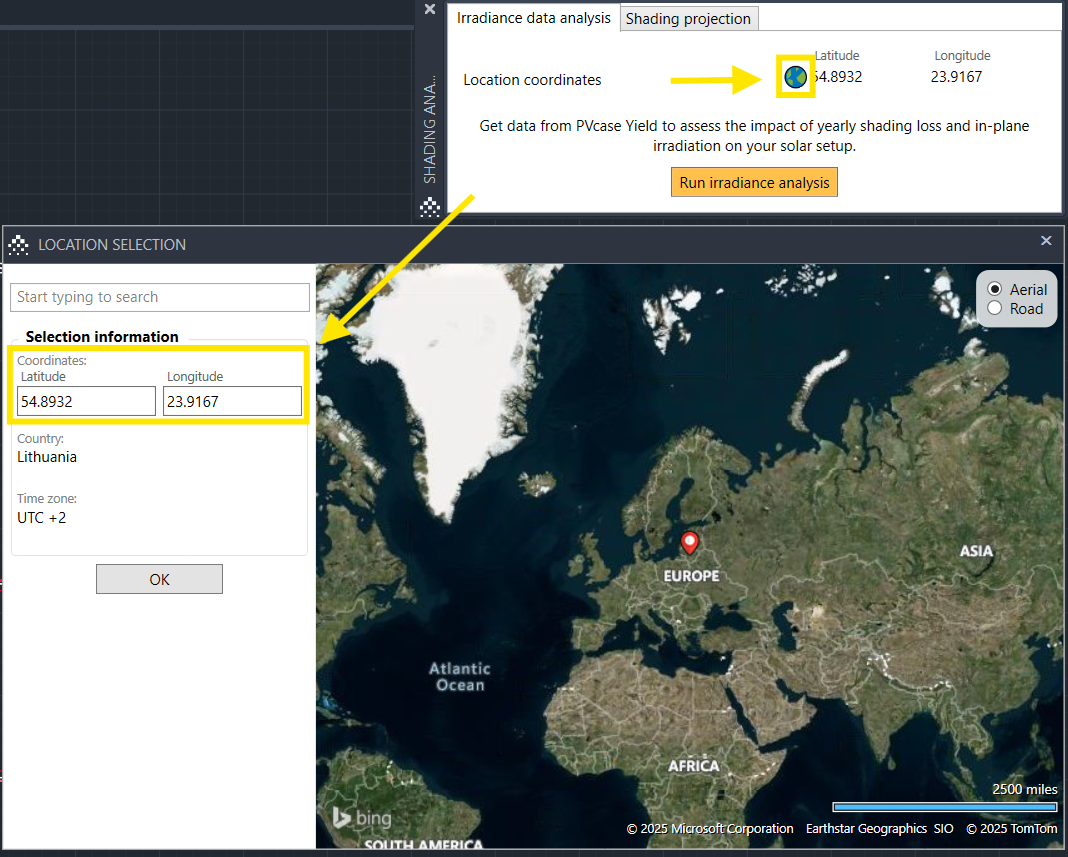The image size is (1068, 857).
Task: Click the Bing logo on the map
Action: pyautogui.click(x=362, y=817)
